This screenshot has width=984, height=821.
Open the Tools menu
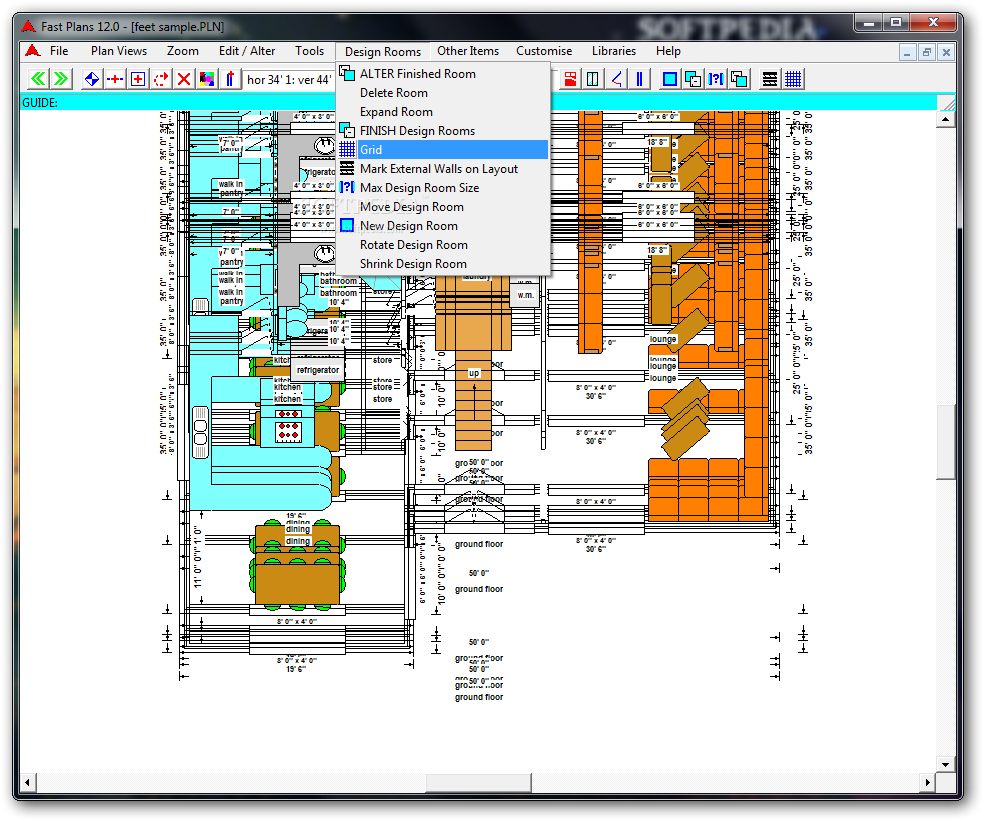click(x=309, y=51)
